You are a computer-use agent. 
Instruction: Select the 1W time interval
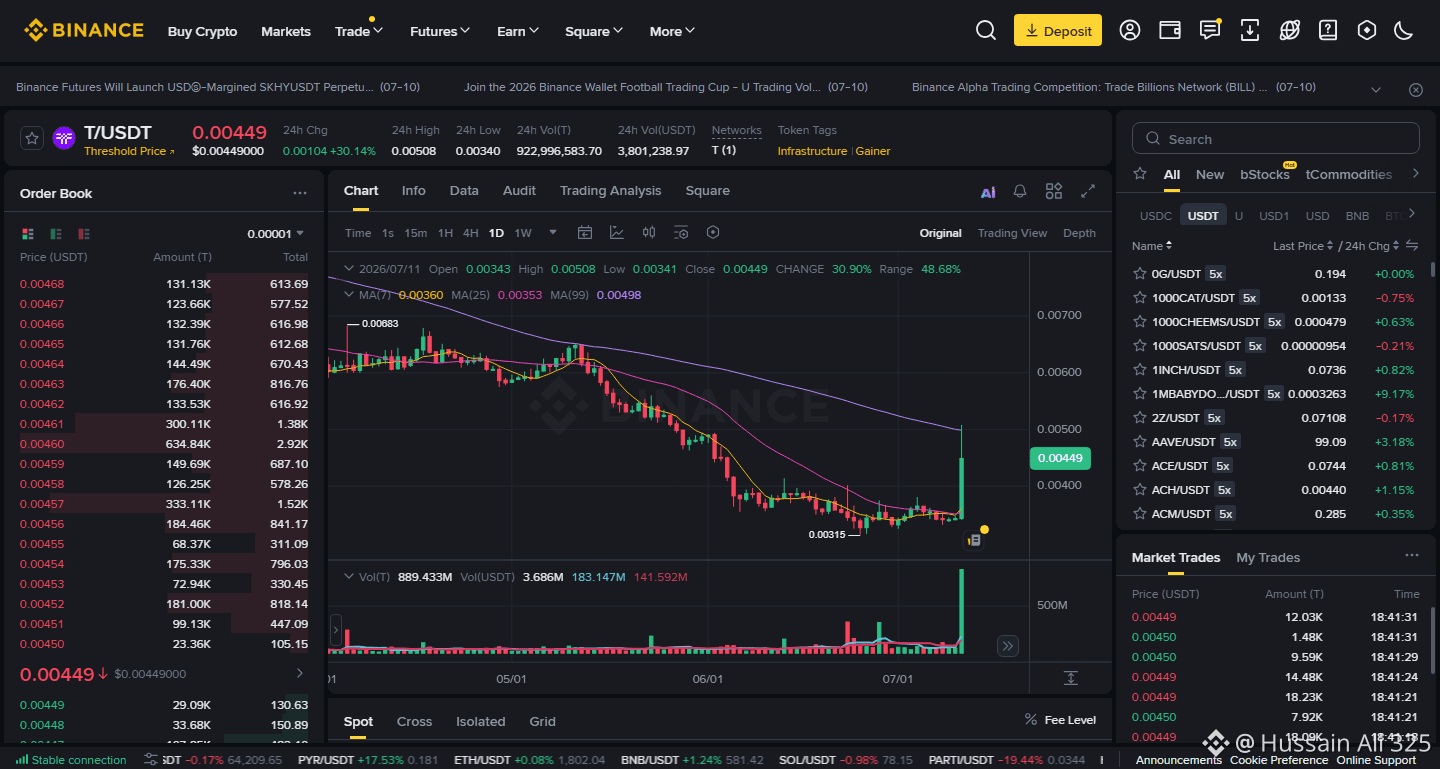click(523, 233)
